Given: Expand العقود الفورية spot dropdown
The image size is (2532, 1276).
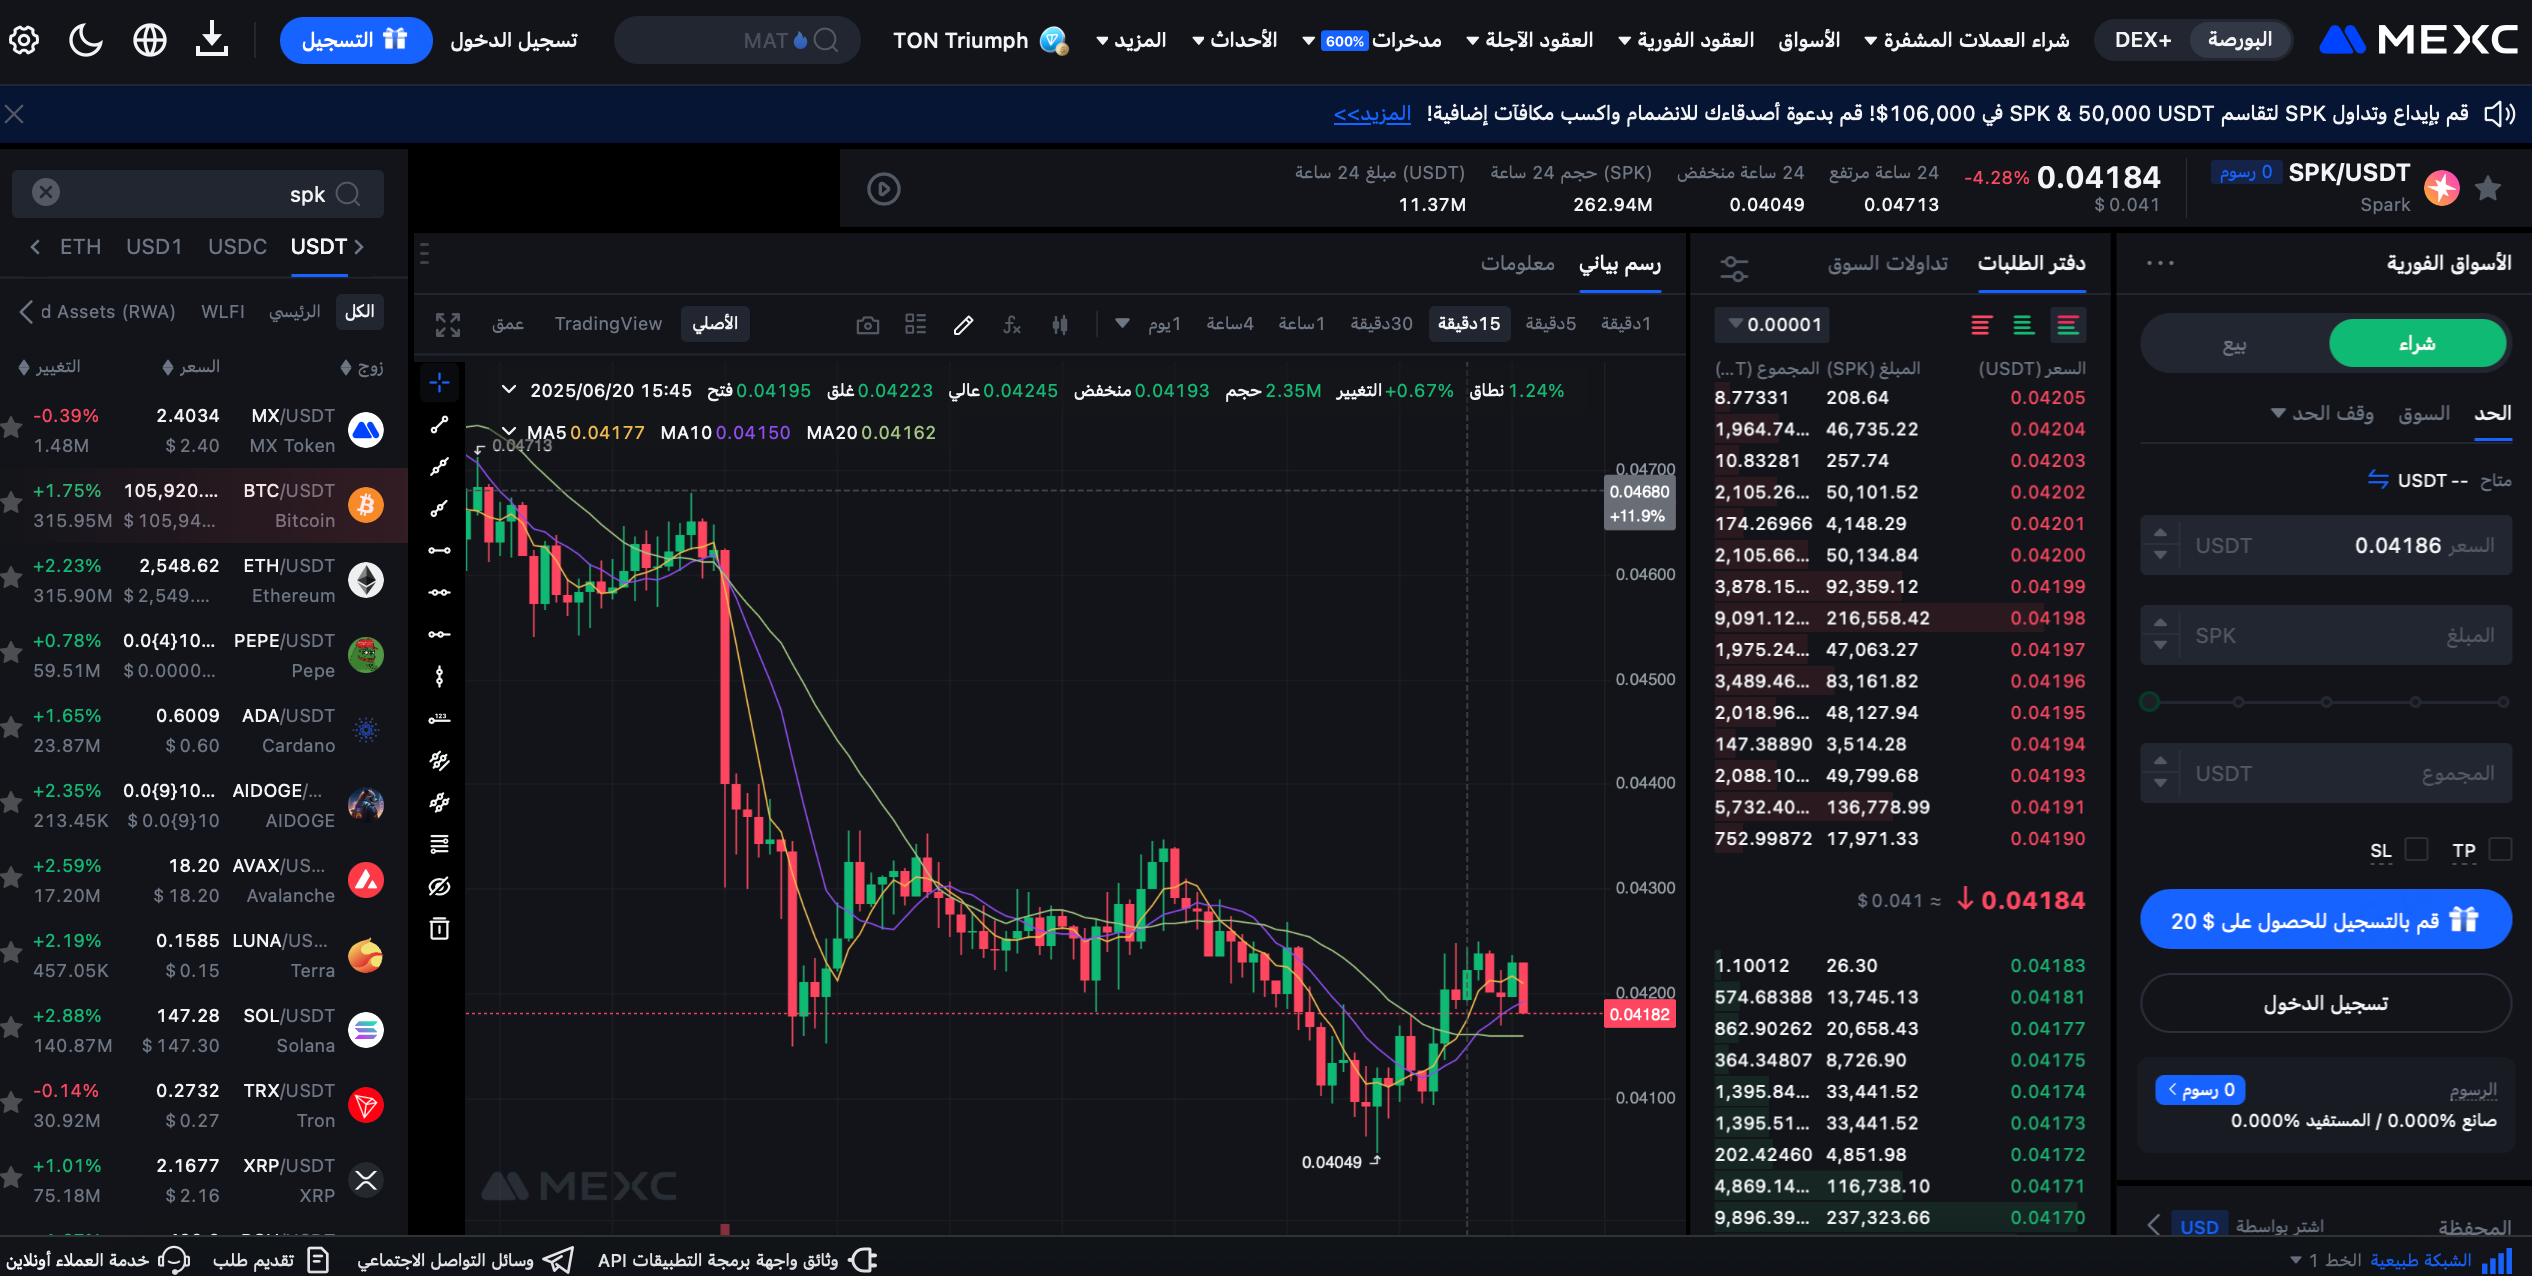Looking at the screenshot, I should (1687, 40).
